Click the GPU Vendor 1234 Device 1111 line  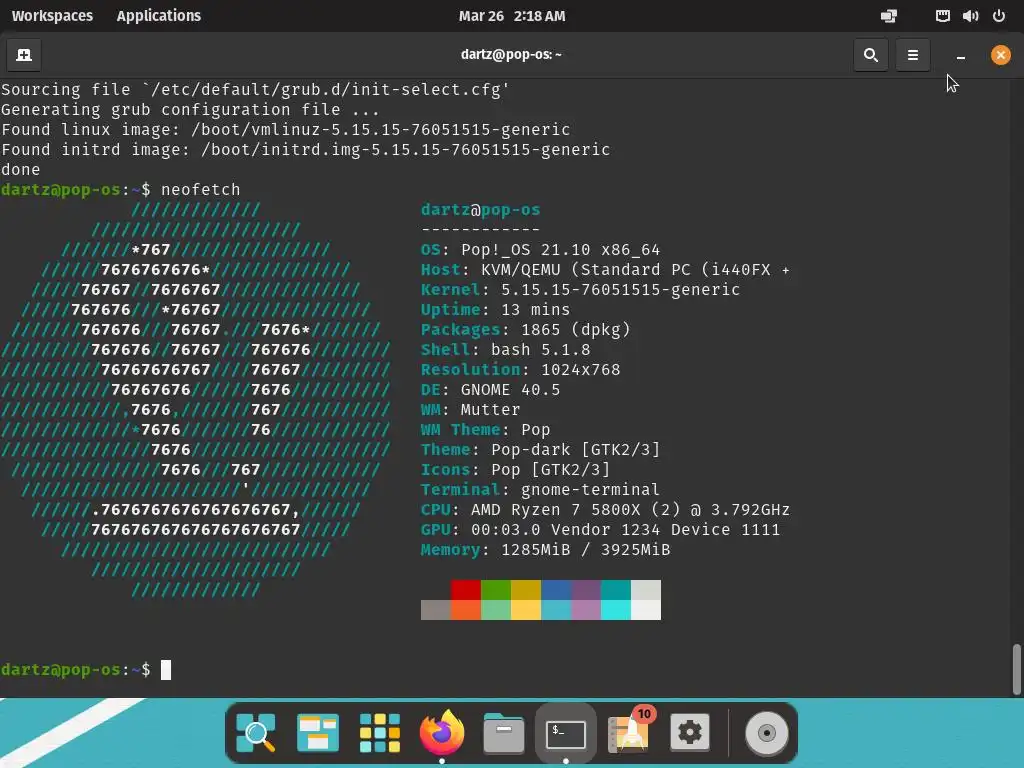point(600,530)
